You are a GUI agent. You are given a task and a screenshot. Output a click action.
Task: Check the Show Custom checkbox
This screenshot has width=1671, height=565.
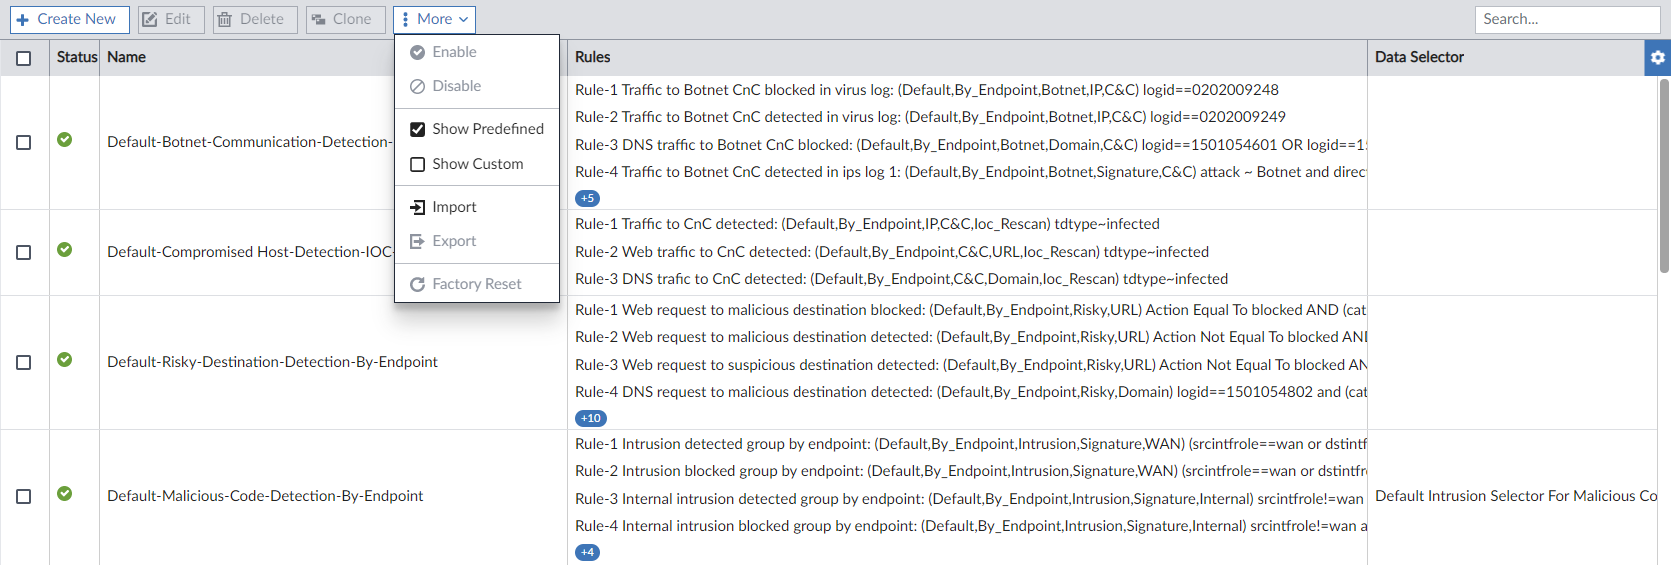pos(418,164)
